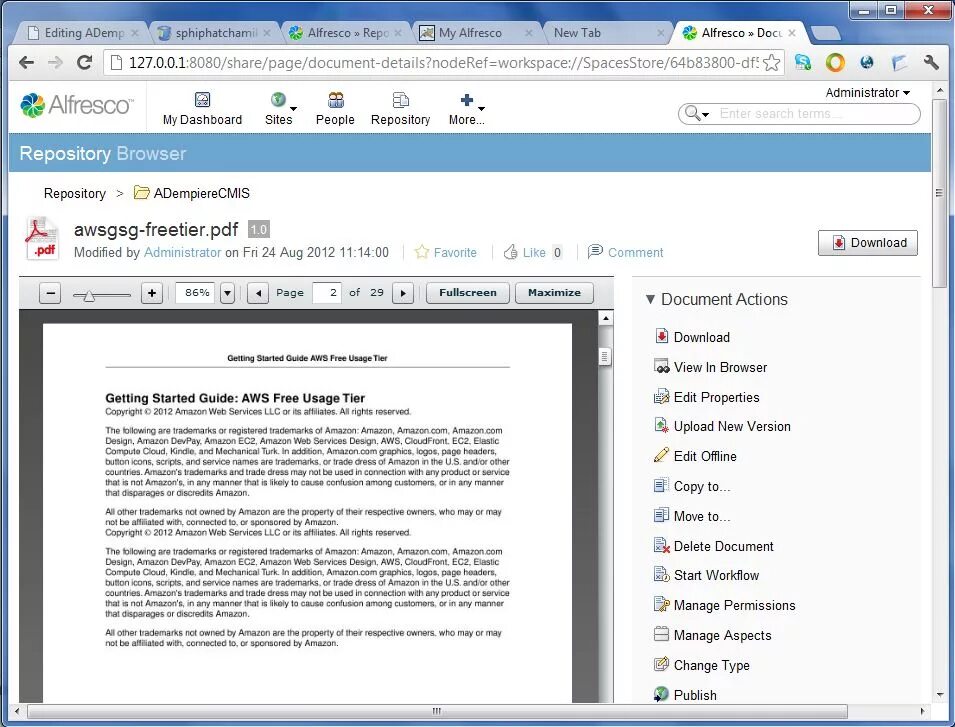The height and width of the screenshot is (727, 955).
Task: Open a new browser tab button
Action: [825, 33]
